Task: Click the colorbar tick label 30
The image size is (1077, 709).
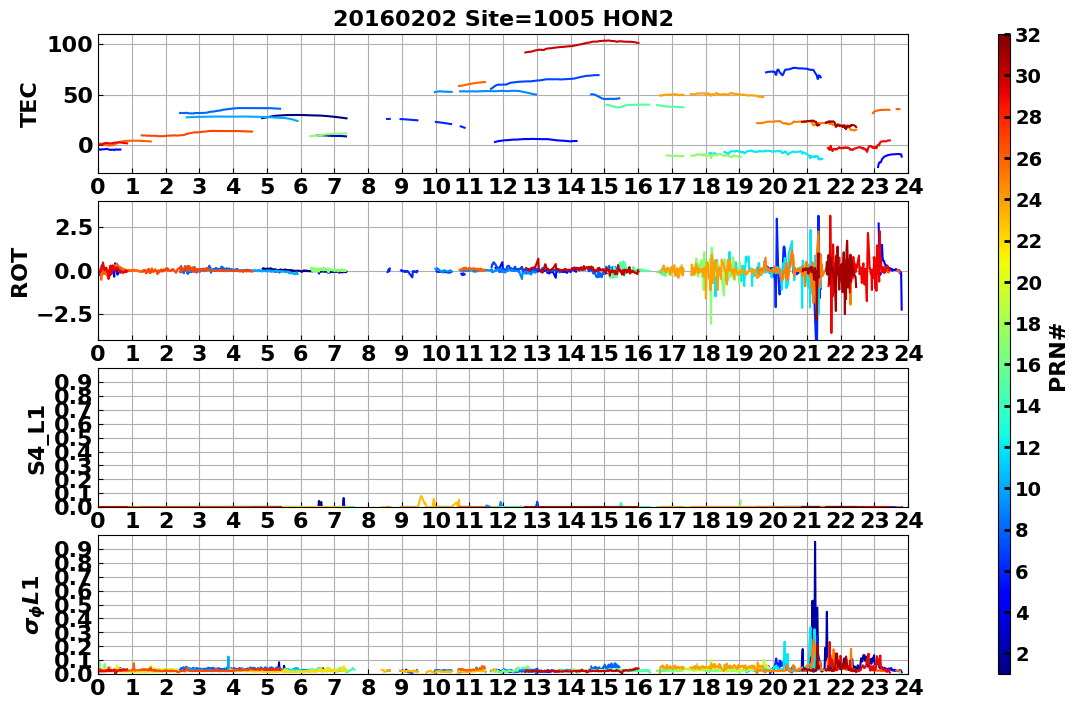Action: click(1028, 76)
